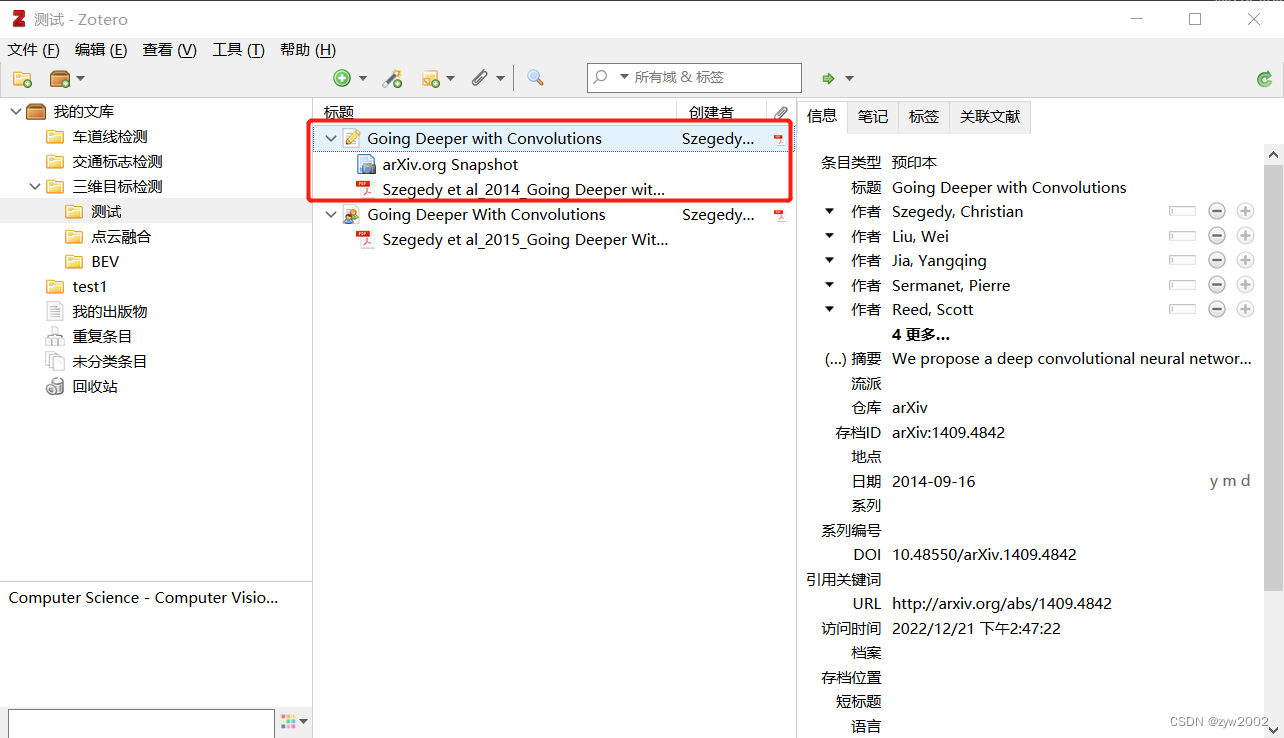Open creator type dropdown for Szegedy, Christian
The image size is (1284, 738).
(829, 212)
